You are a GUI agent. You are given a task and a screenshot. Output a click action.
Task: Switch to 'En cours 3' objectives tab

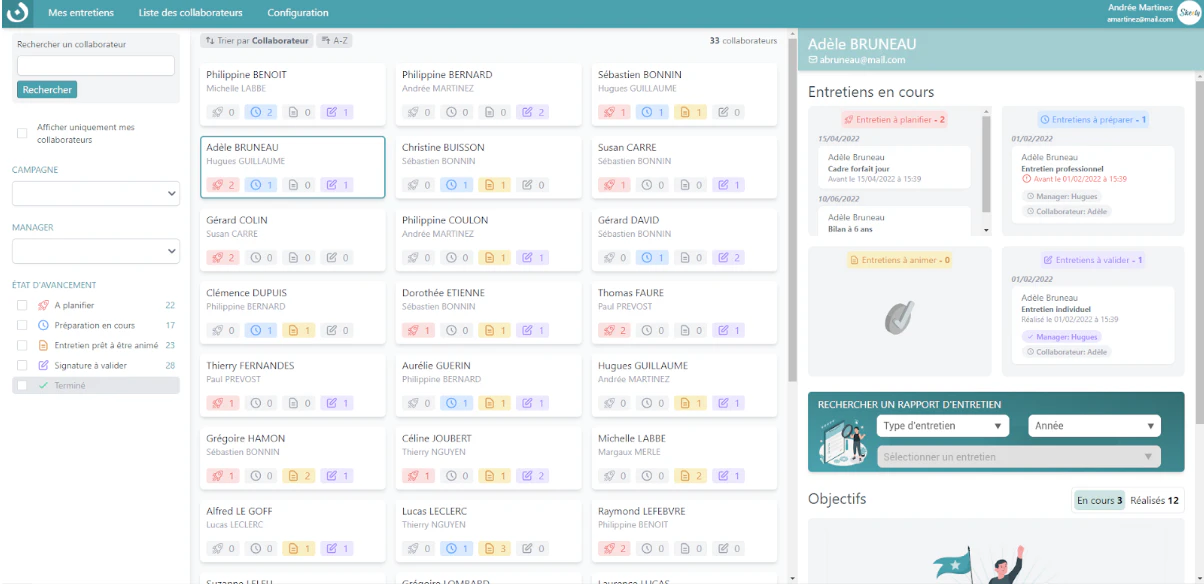[1099, 500]
